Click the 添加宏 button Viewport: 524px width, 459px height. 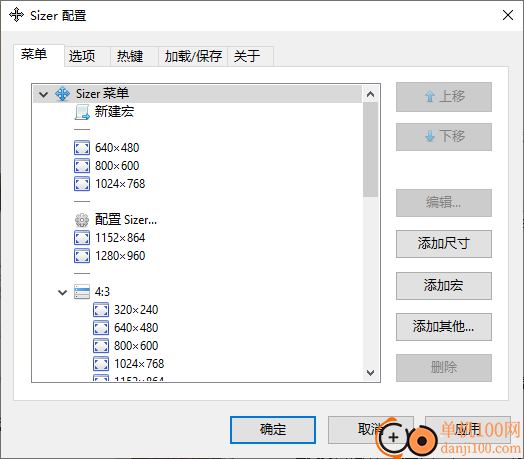click(444, 286)
